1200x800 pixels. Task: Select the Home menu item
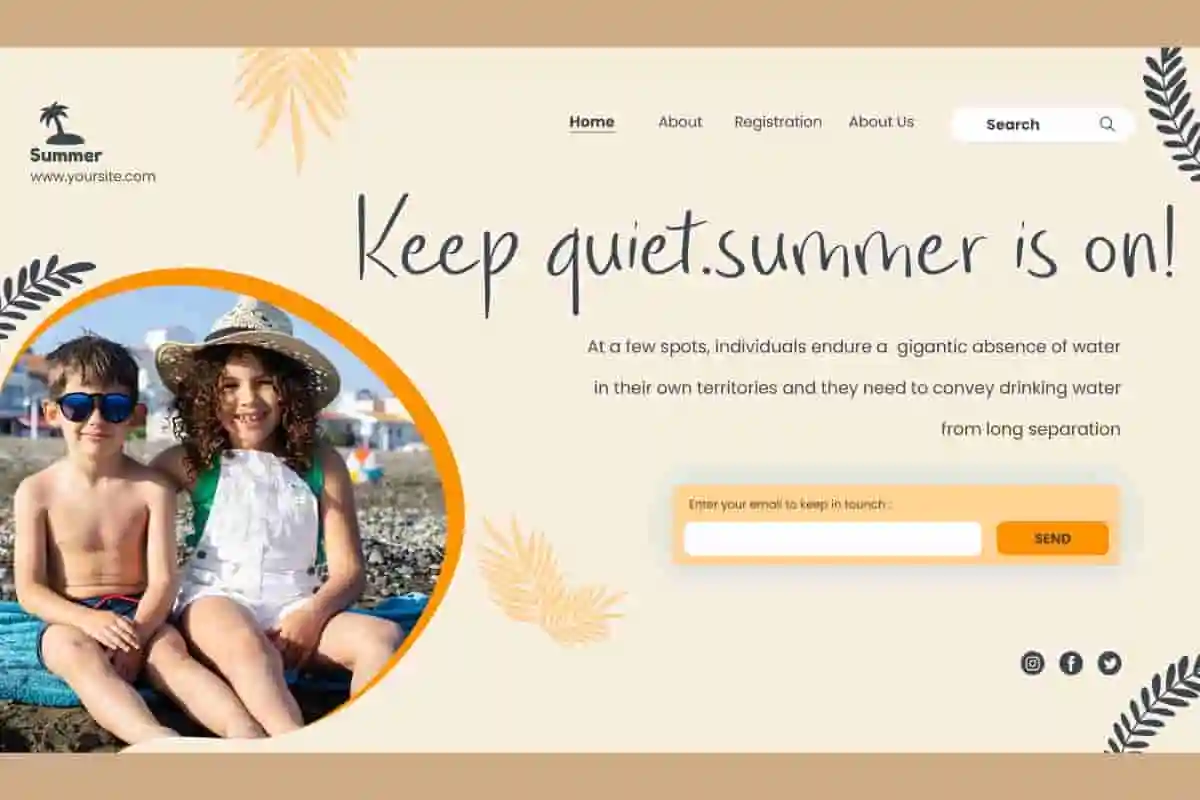click(592, 122)
